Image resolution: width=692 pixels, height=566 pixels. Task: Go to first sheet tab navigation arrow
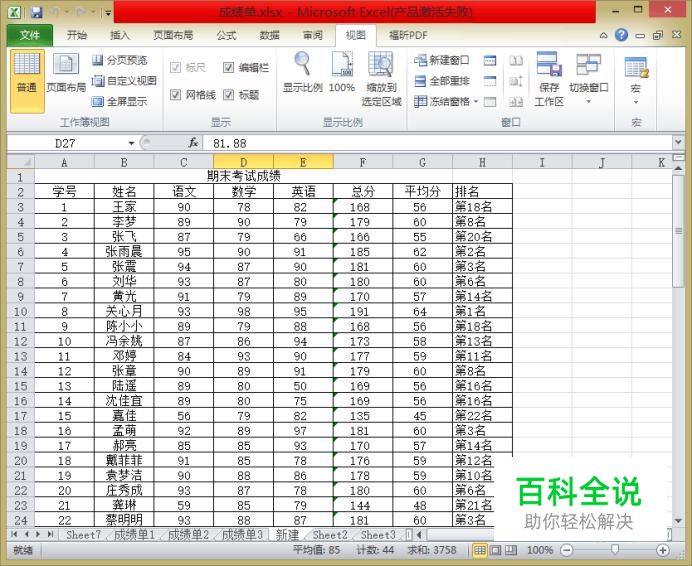tap(14, 534)
